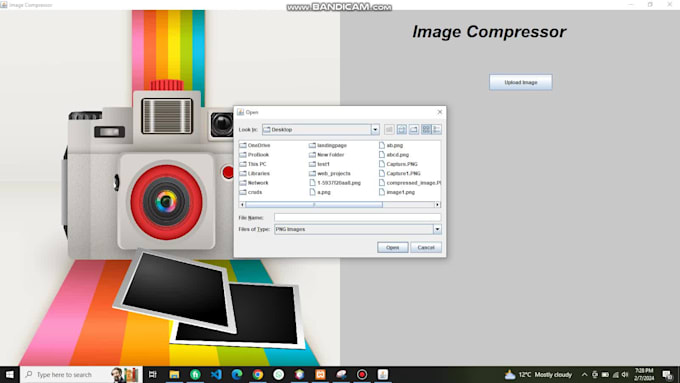
Task: Click the Upload Image button
Action: tap(521, 82)
